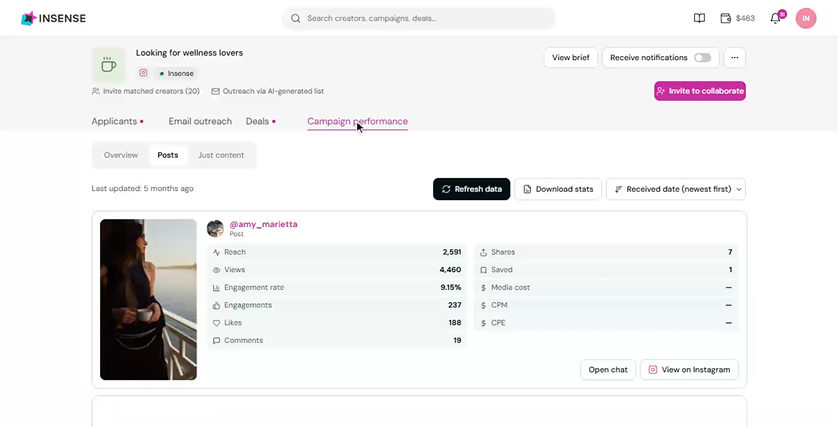Click the Engagement rate value 9.15%

pos(451,288)
